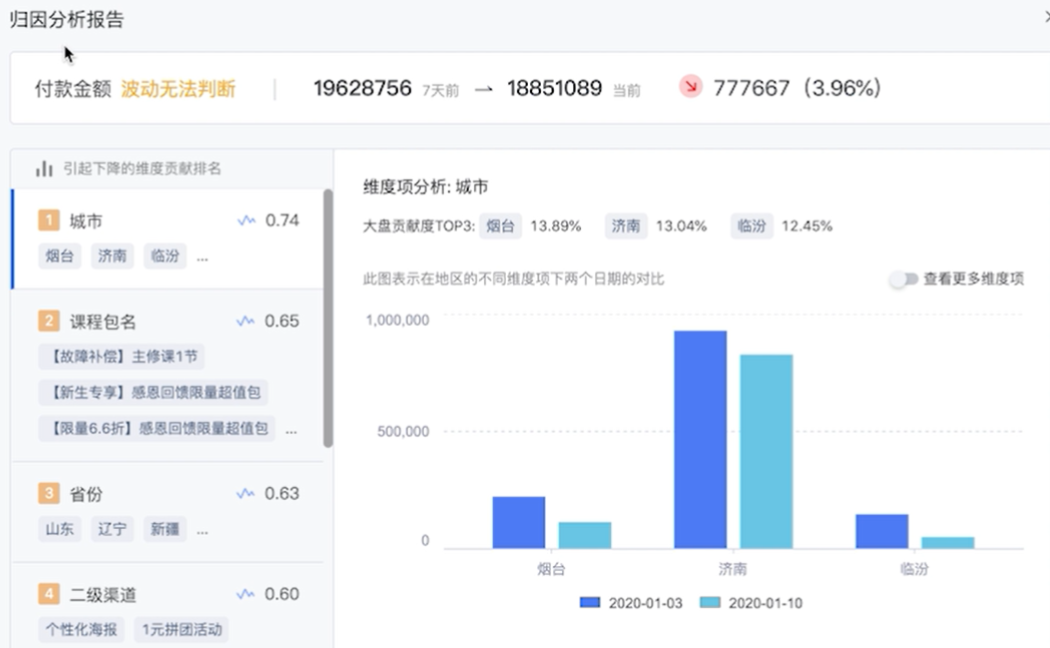Viewport: 1050px width, 648px height.
Task: Click the light blue 济南 bar in the chart
Action: point(766,452)
